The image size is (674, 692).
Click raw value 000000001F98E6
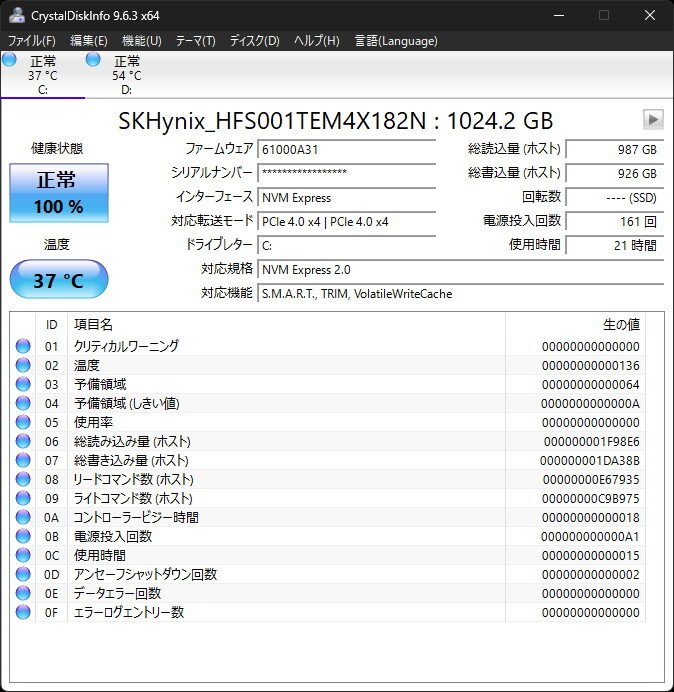coord(591,441)
